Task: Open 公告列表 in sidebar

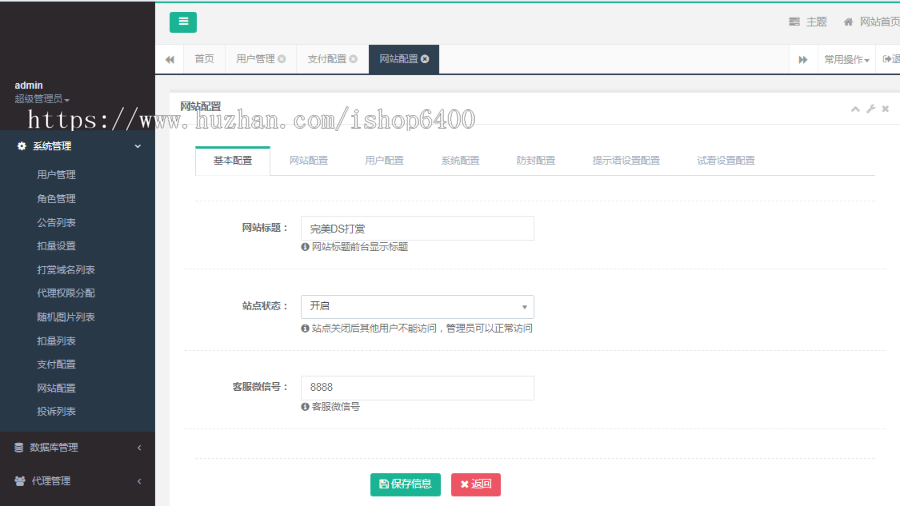Action: pyautogui.click(x=56, y=223)
